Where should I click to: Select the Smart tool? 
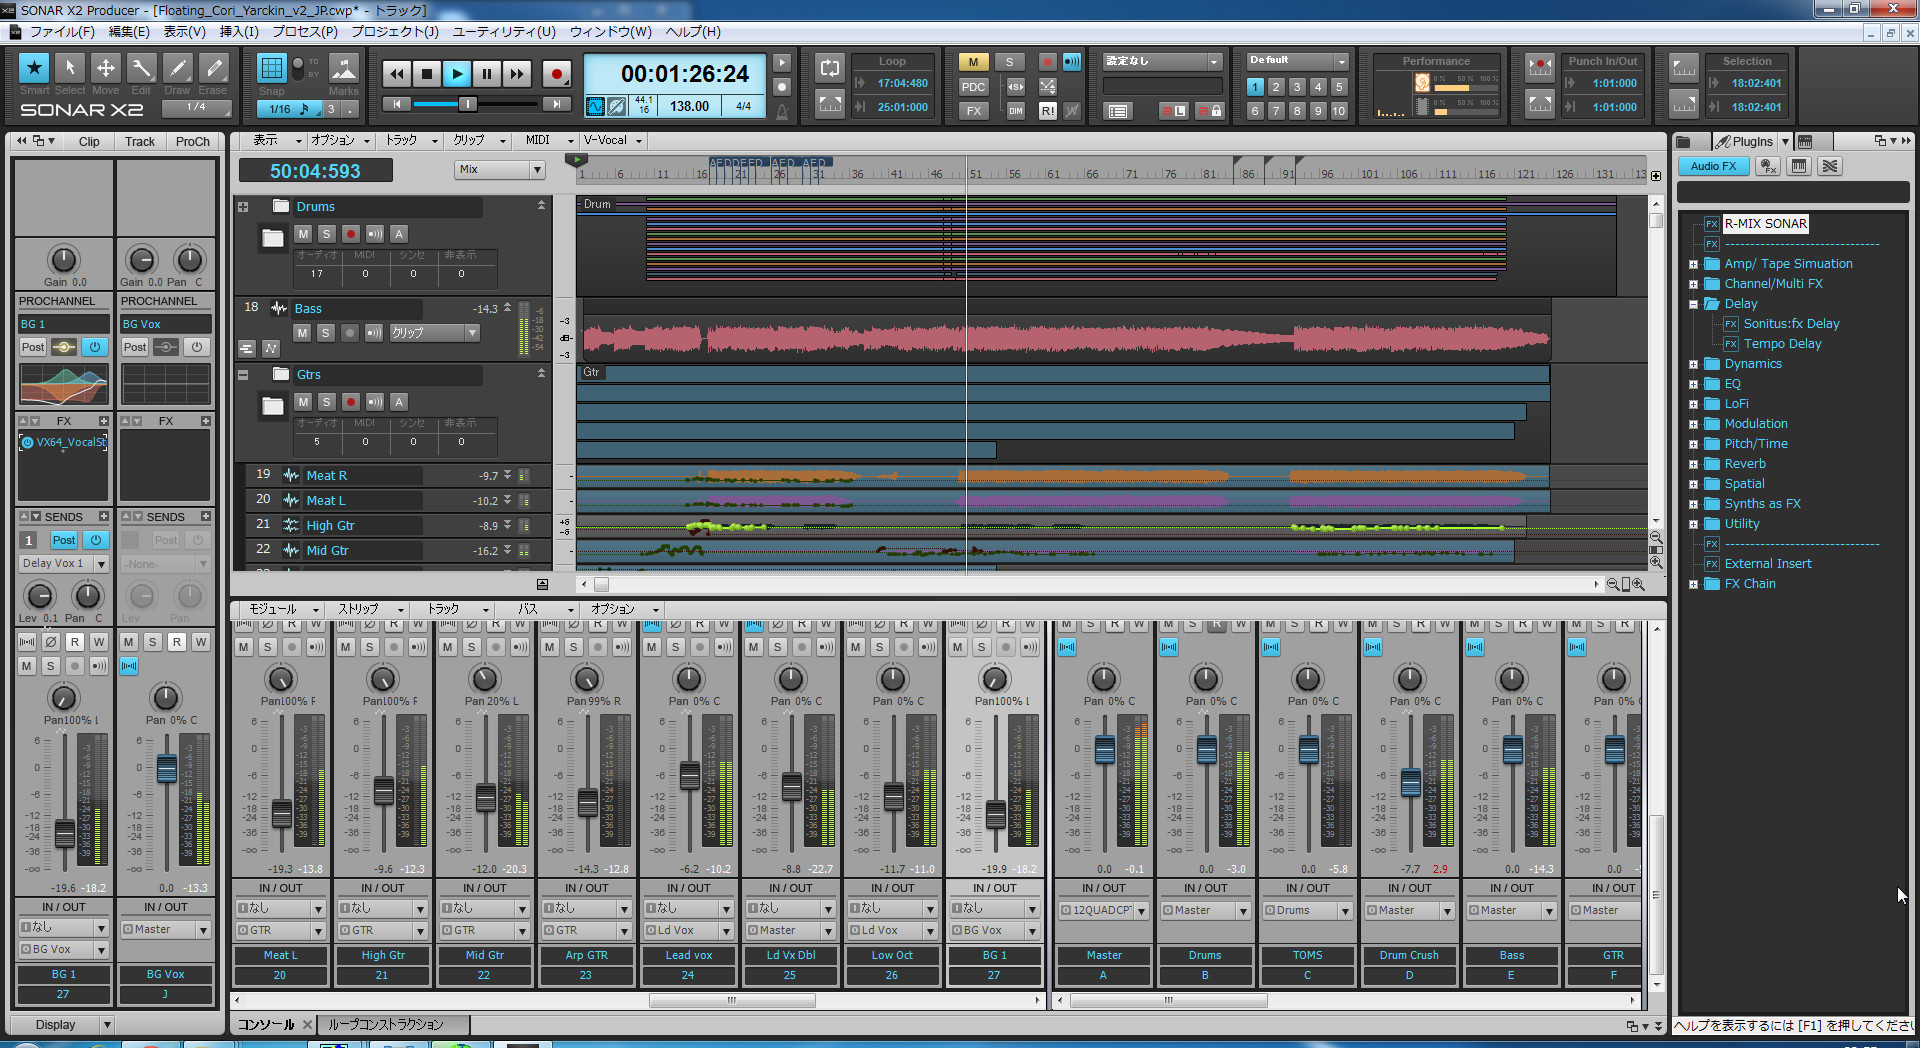[34, 69]
